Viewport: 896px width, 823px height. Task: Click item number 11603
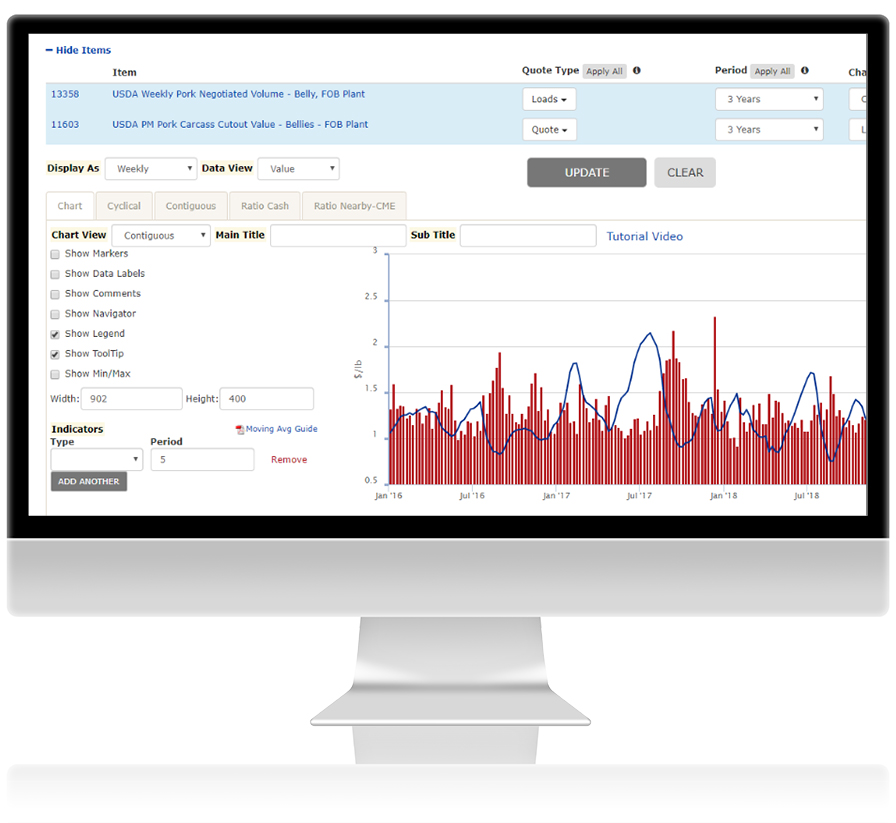pos(65,125)
